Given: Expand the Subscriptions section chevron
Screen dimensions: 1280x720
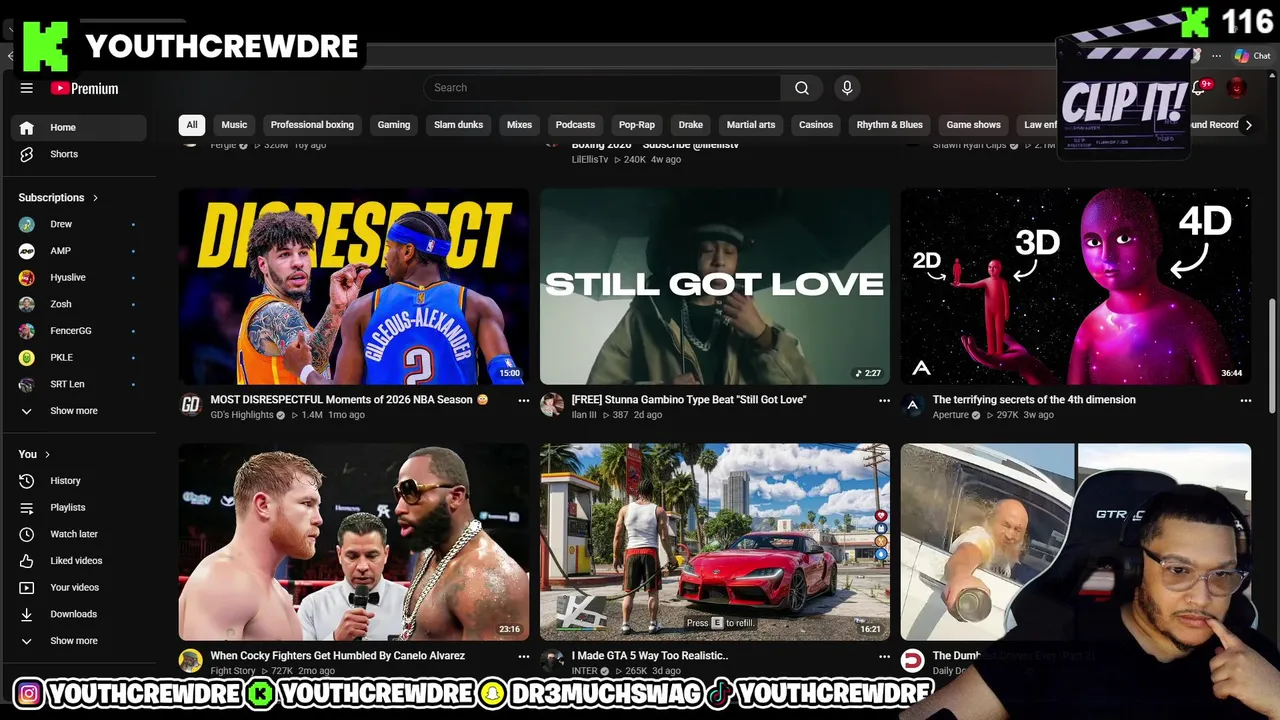Looking at the screenshot, I should point(96,198).
